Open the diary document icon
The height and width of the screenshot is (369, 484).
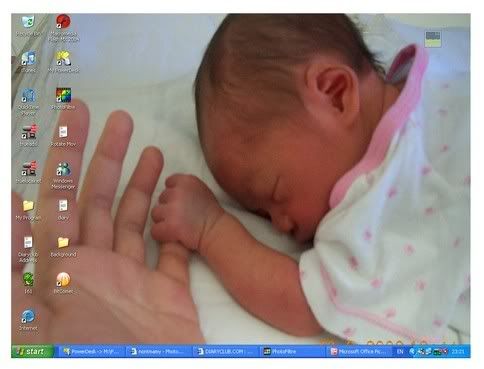[63, 206]
